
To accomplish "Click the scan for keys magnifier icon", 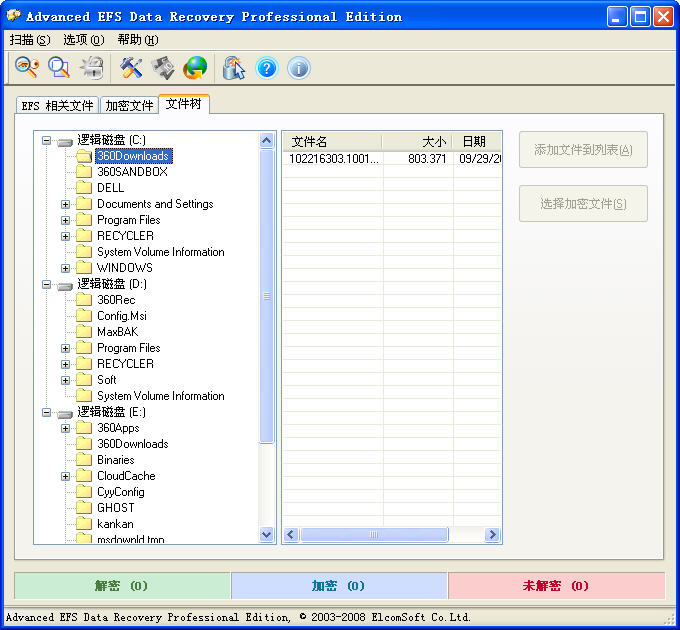I will [26, 67].
